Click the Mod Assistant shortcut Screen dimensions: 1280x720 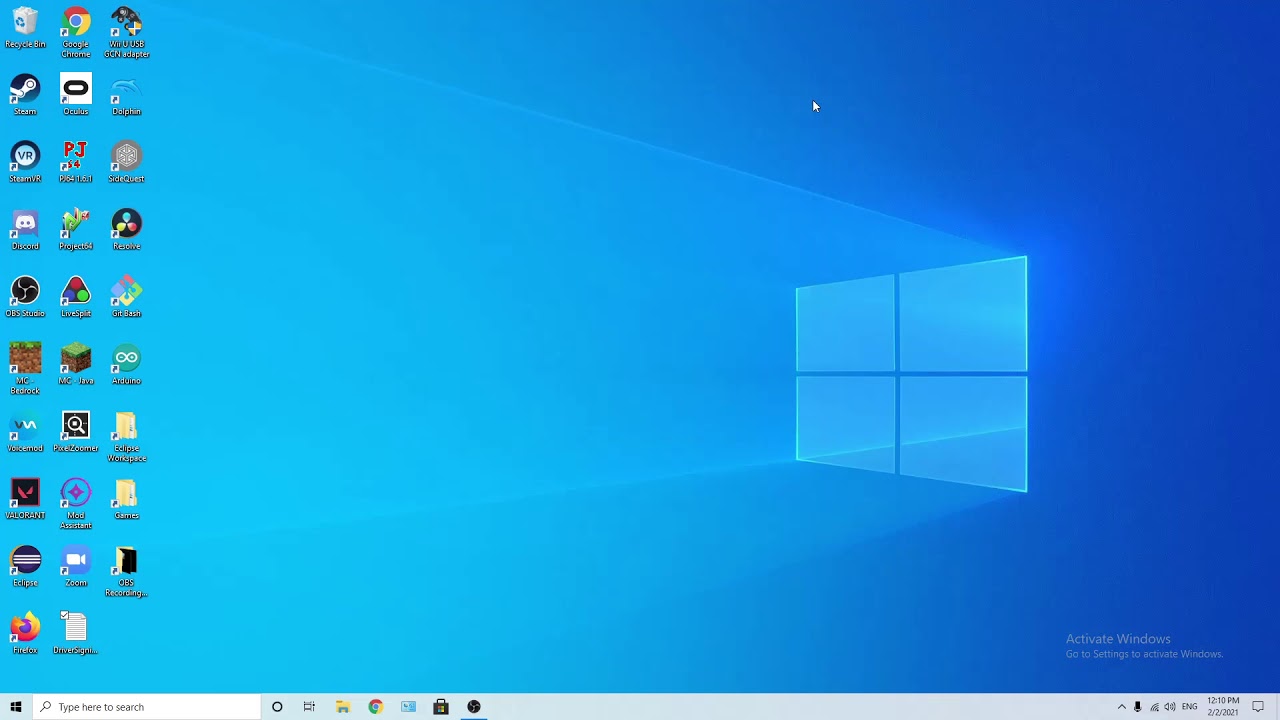(x=76, y=504)
